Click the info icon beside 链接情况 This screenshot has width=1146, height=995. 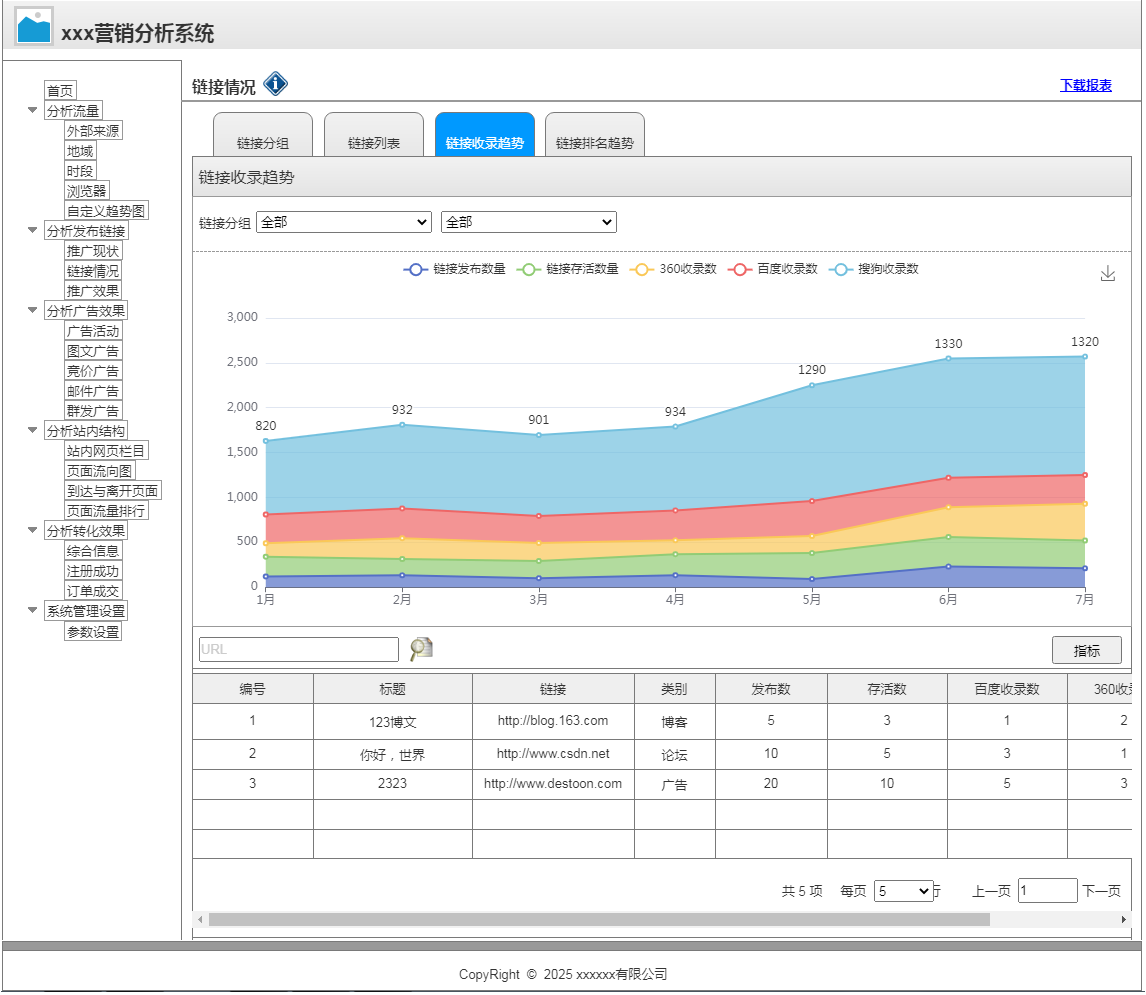[x=276, y=84]
